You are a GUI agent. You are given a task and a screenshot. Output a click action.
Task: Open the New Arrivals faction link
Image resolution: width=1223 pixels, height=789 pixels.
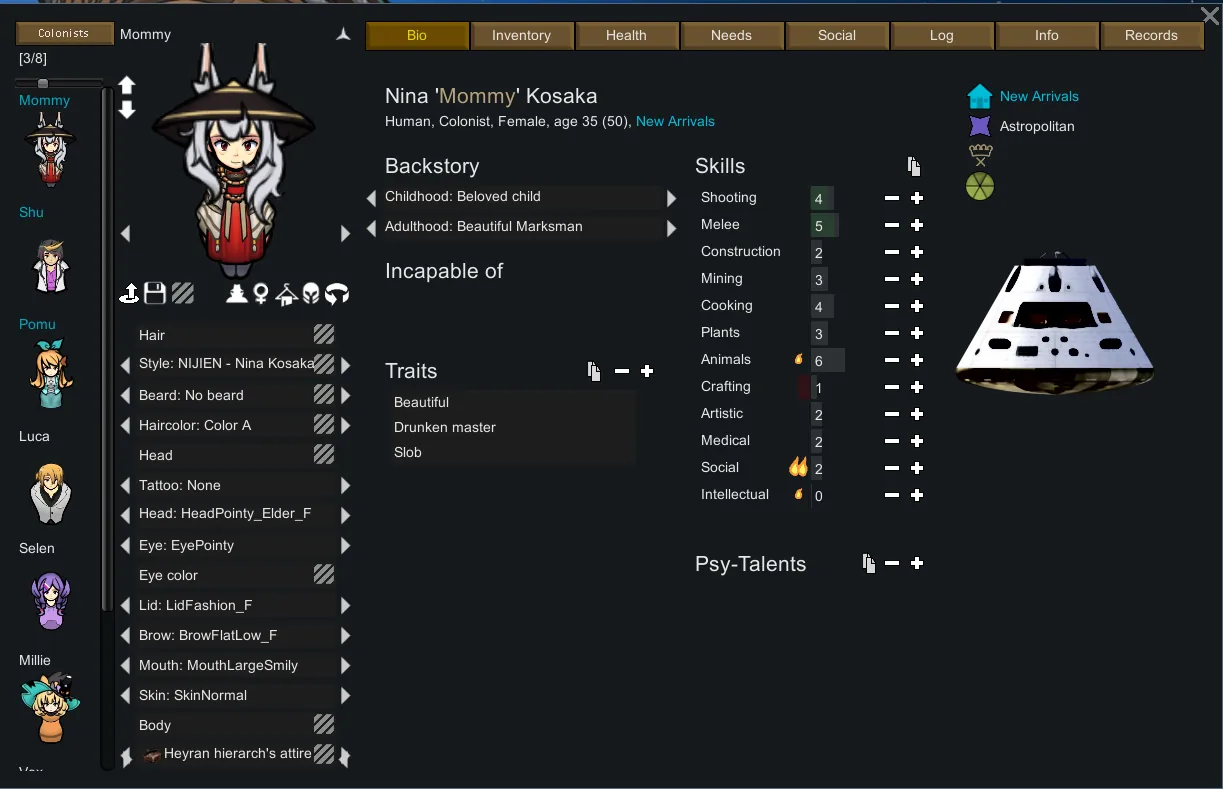click(x=1039, y=96)
